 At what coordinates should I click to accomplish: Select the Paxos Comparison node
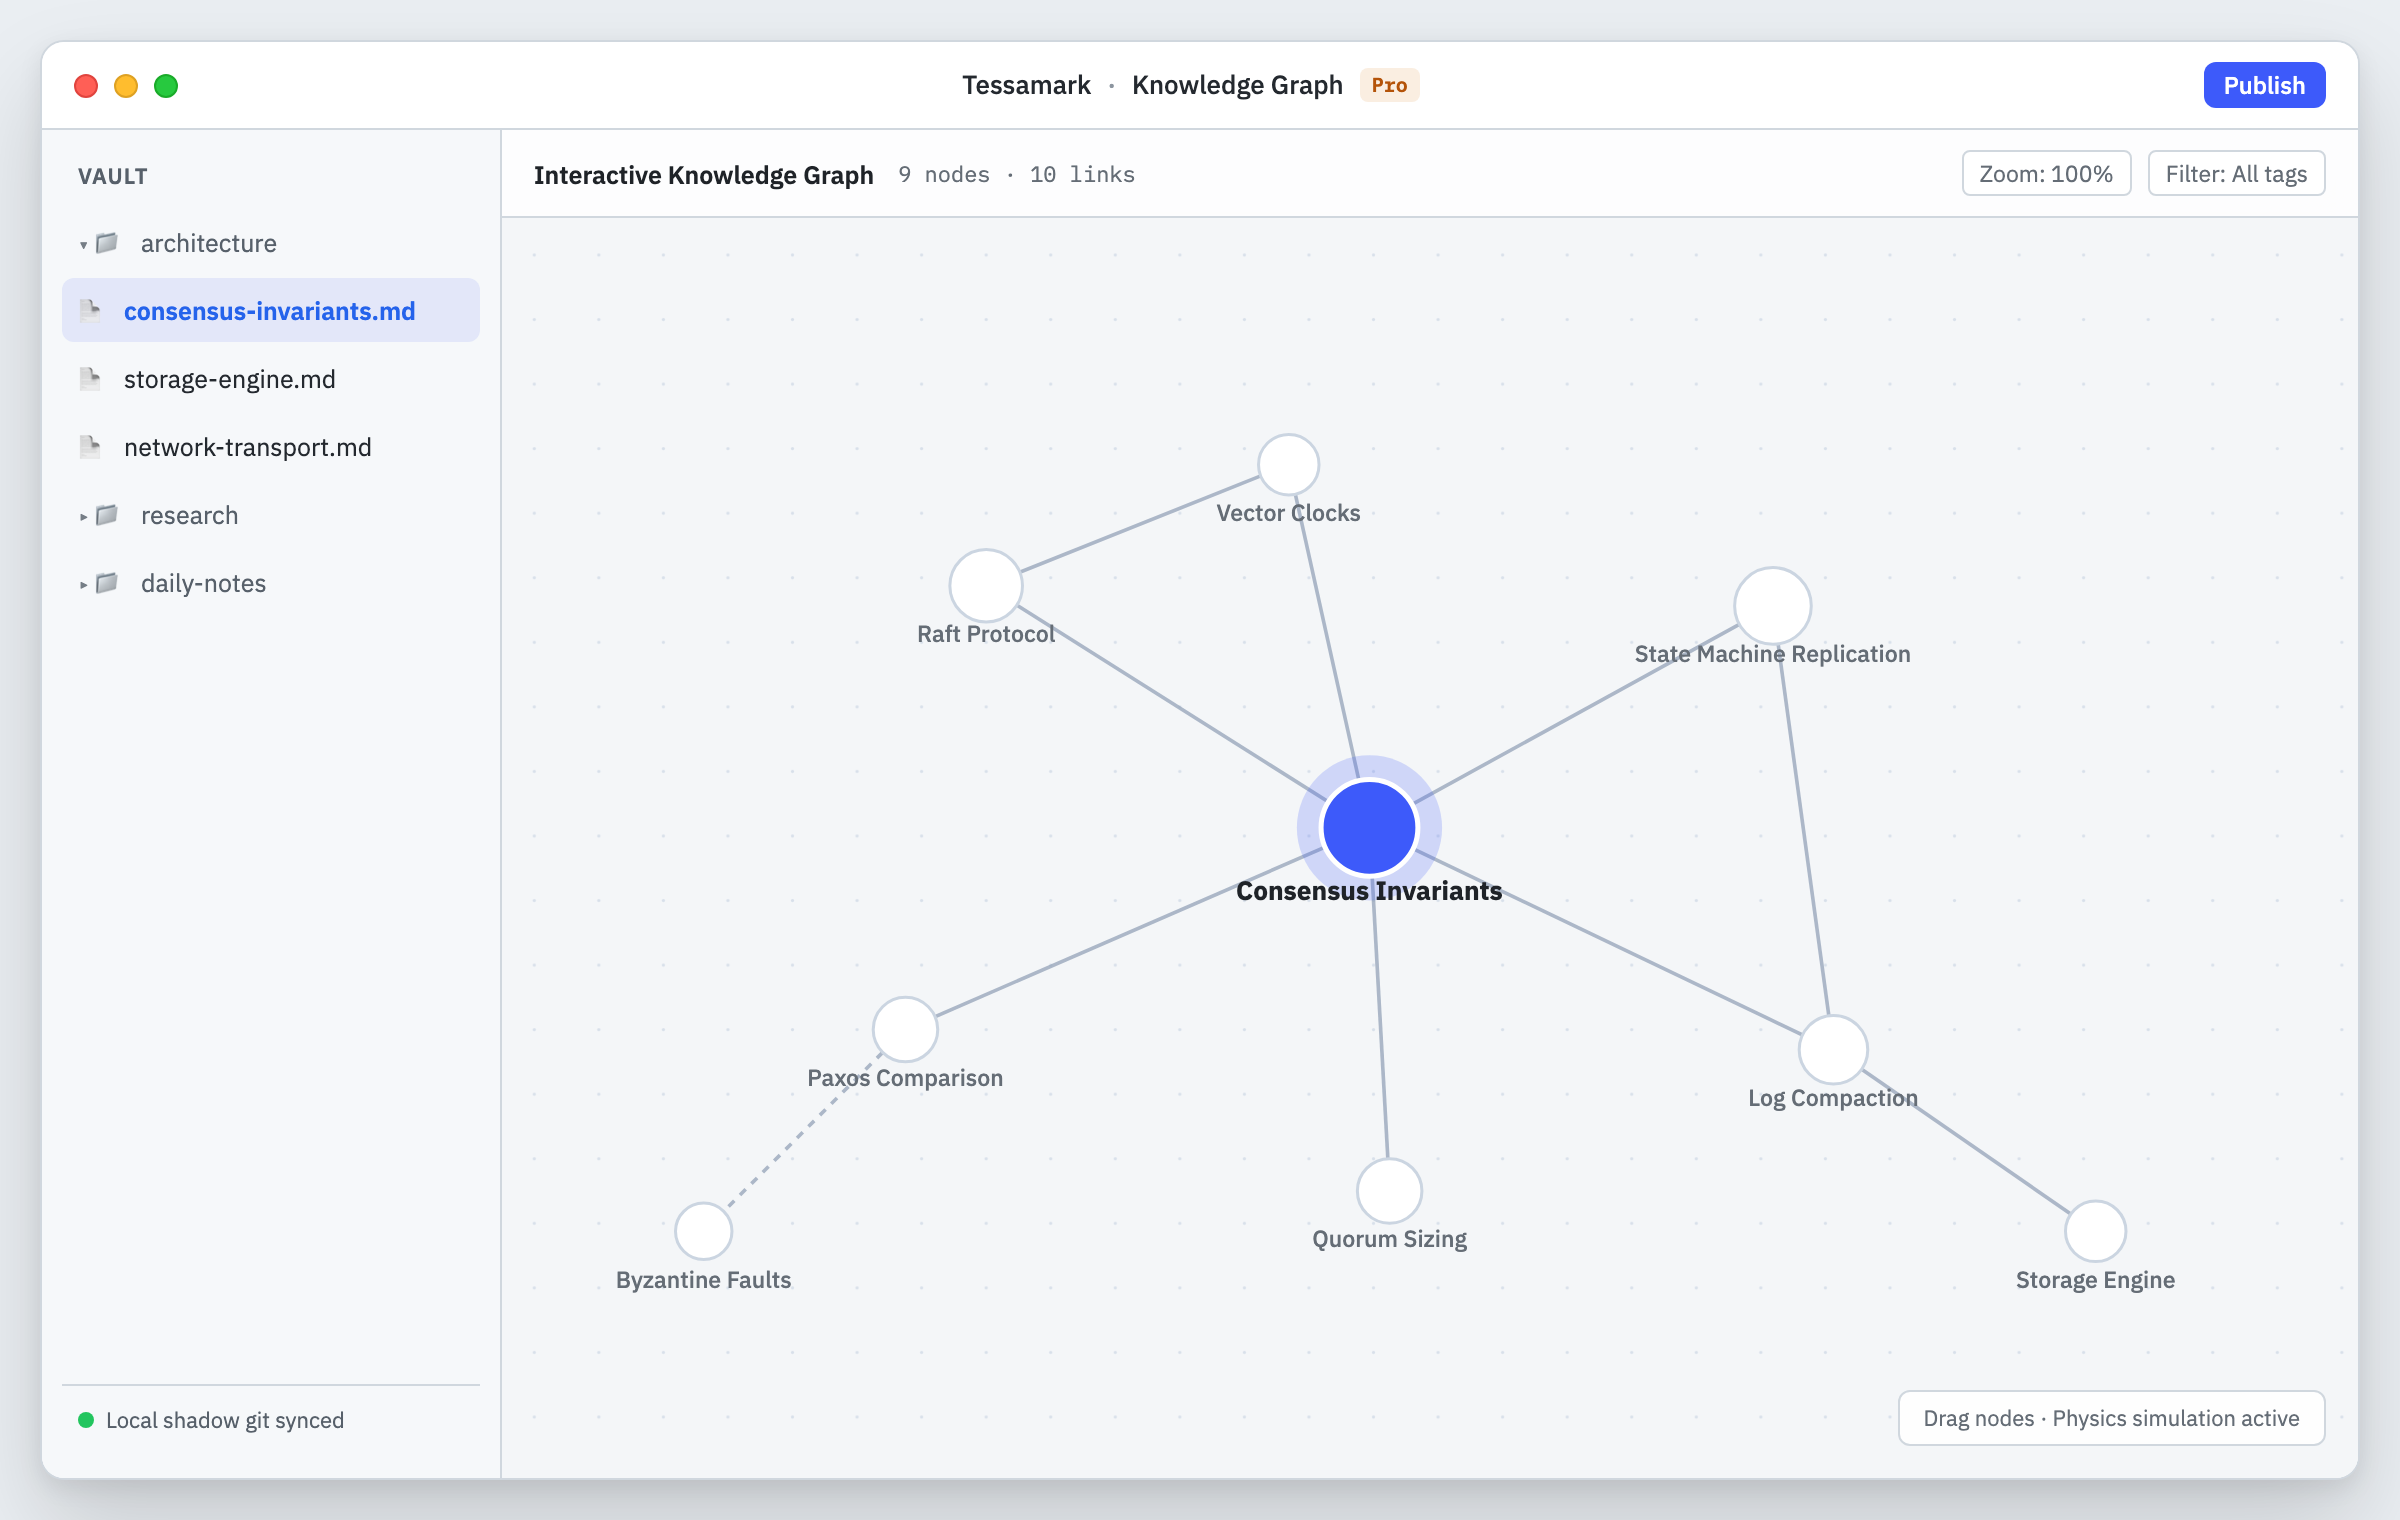(905, 1030)
